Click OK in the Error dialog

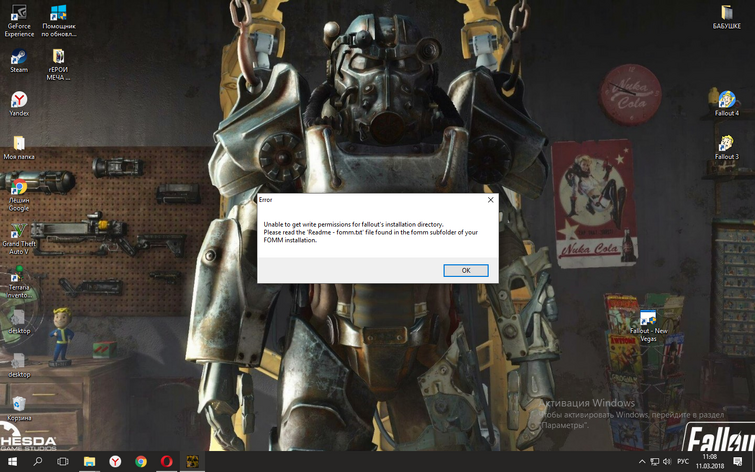(466, 270)
